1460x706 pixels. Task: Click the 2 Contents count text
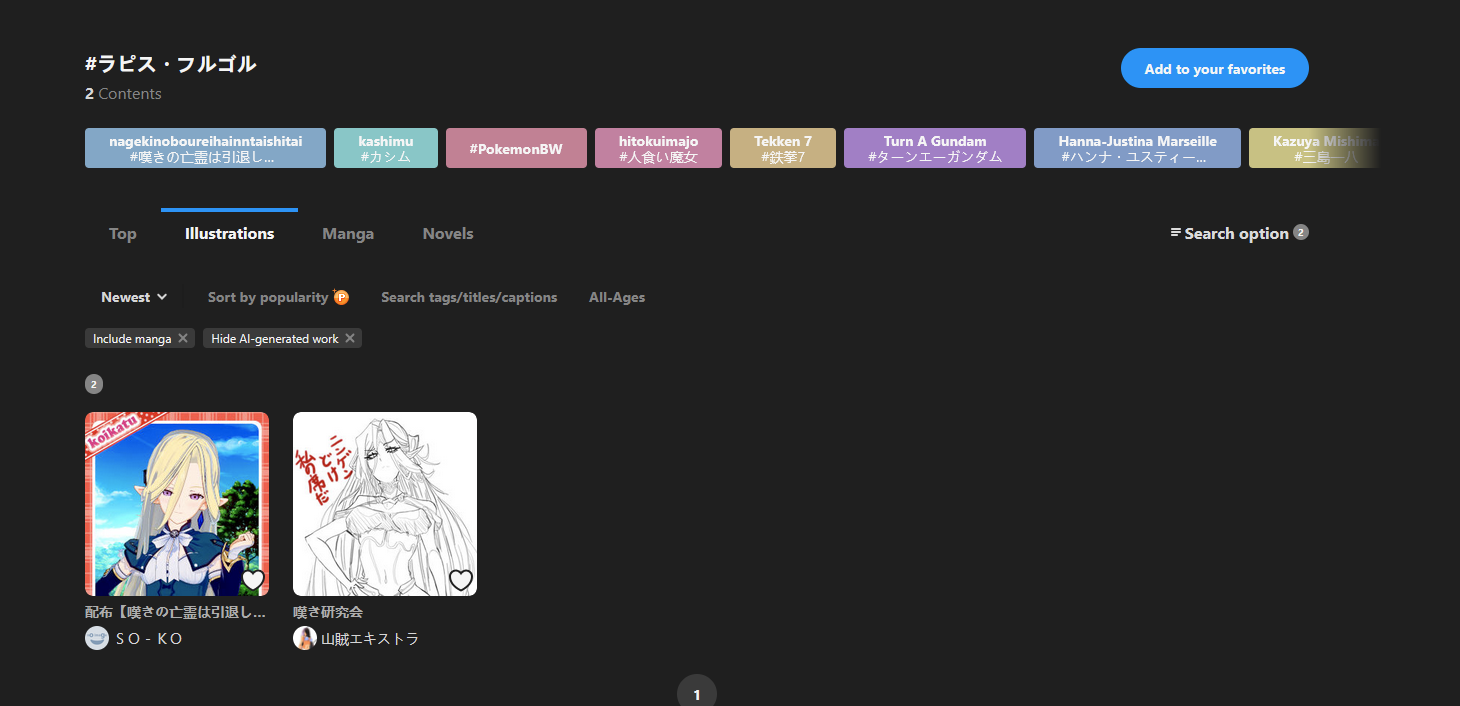(x=123, y=94)
